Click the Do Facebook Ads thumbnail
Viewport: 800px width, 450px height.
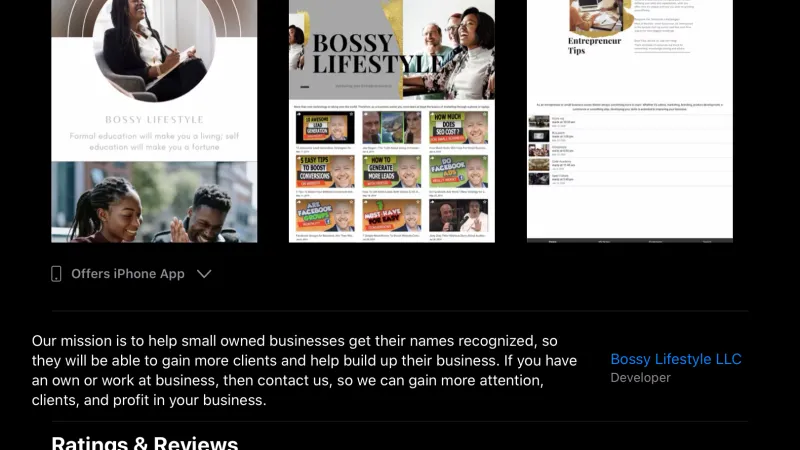(458, 171)
